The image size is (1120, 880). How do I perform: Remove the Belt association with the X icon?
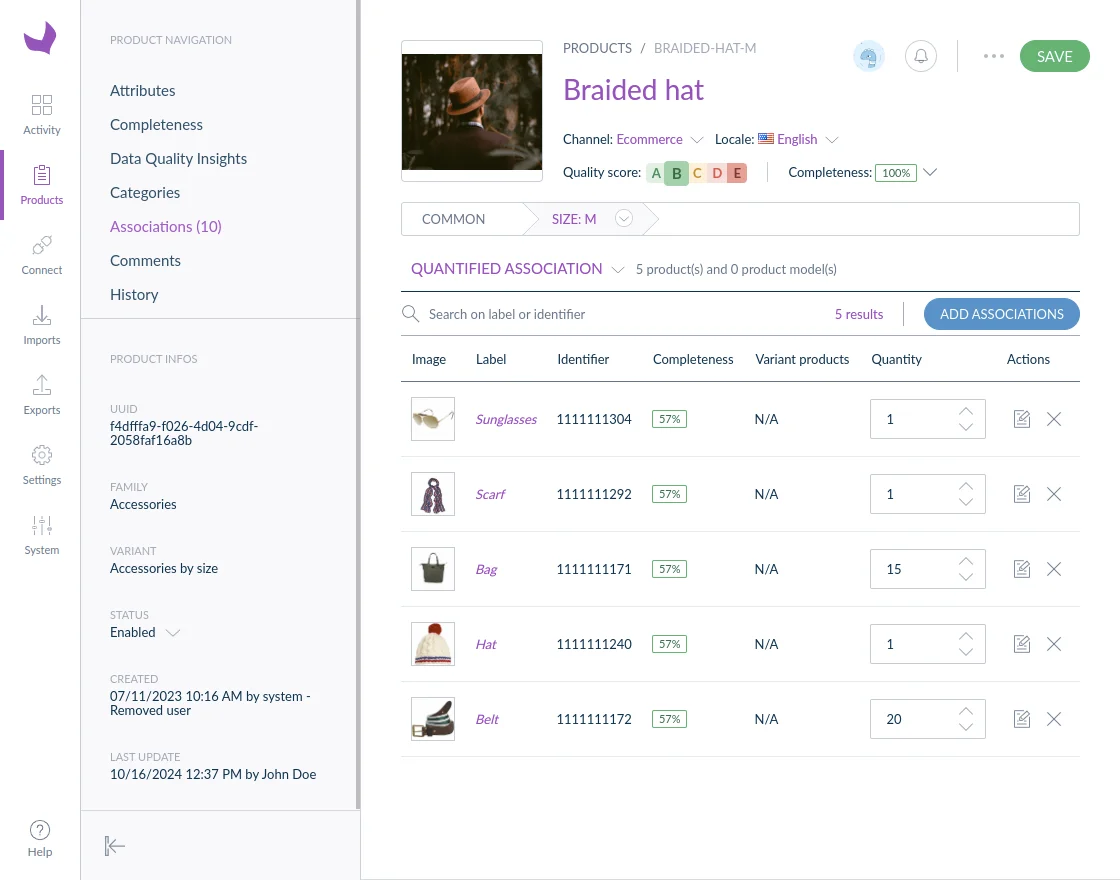(1054, 718)
